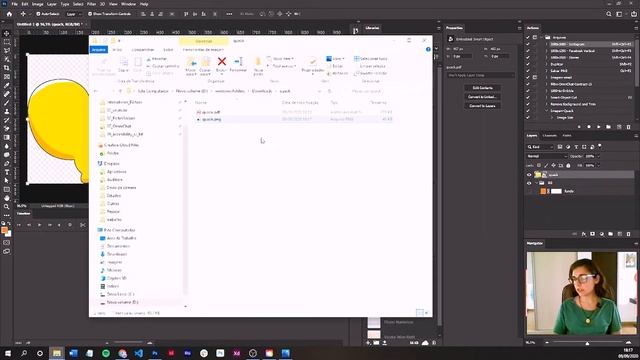Select the Gradient tool
This screenshot has height=360, width=640.
pyautogui.click(x=7, y=138)
